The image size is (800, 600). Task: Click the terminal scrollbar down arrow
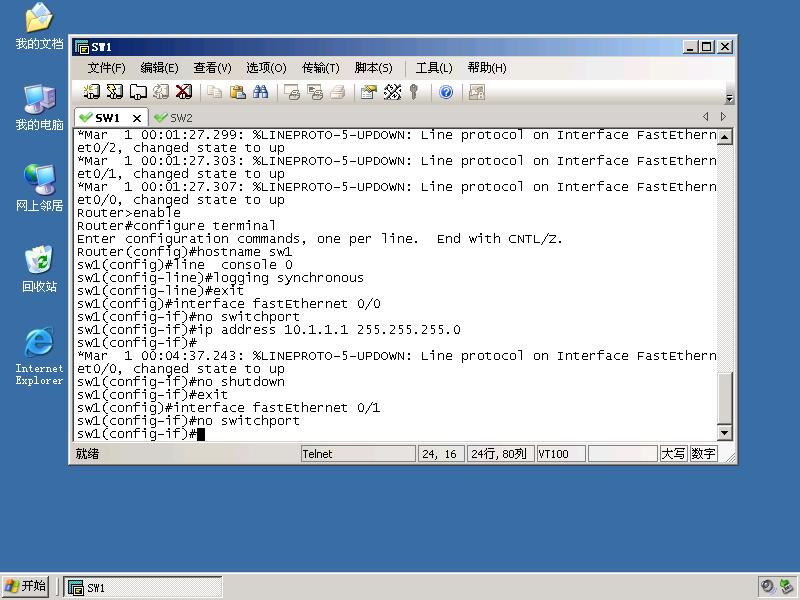click(724, 433)
